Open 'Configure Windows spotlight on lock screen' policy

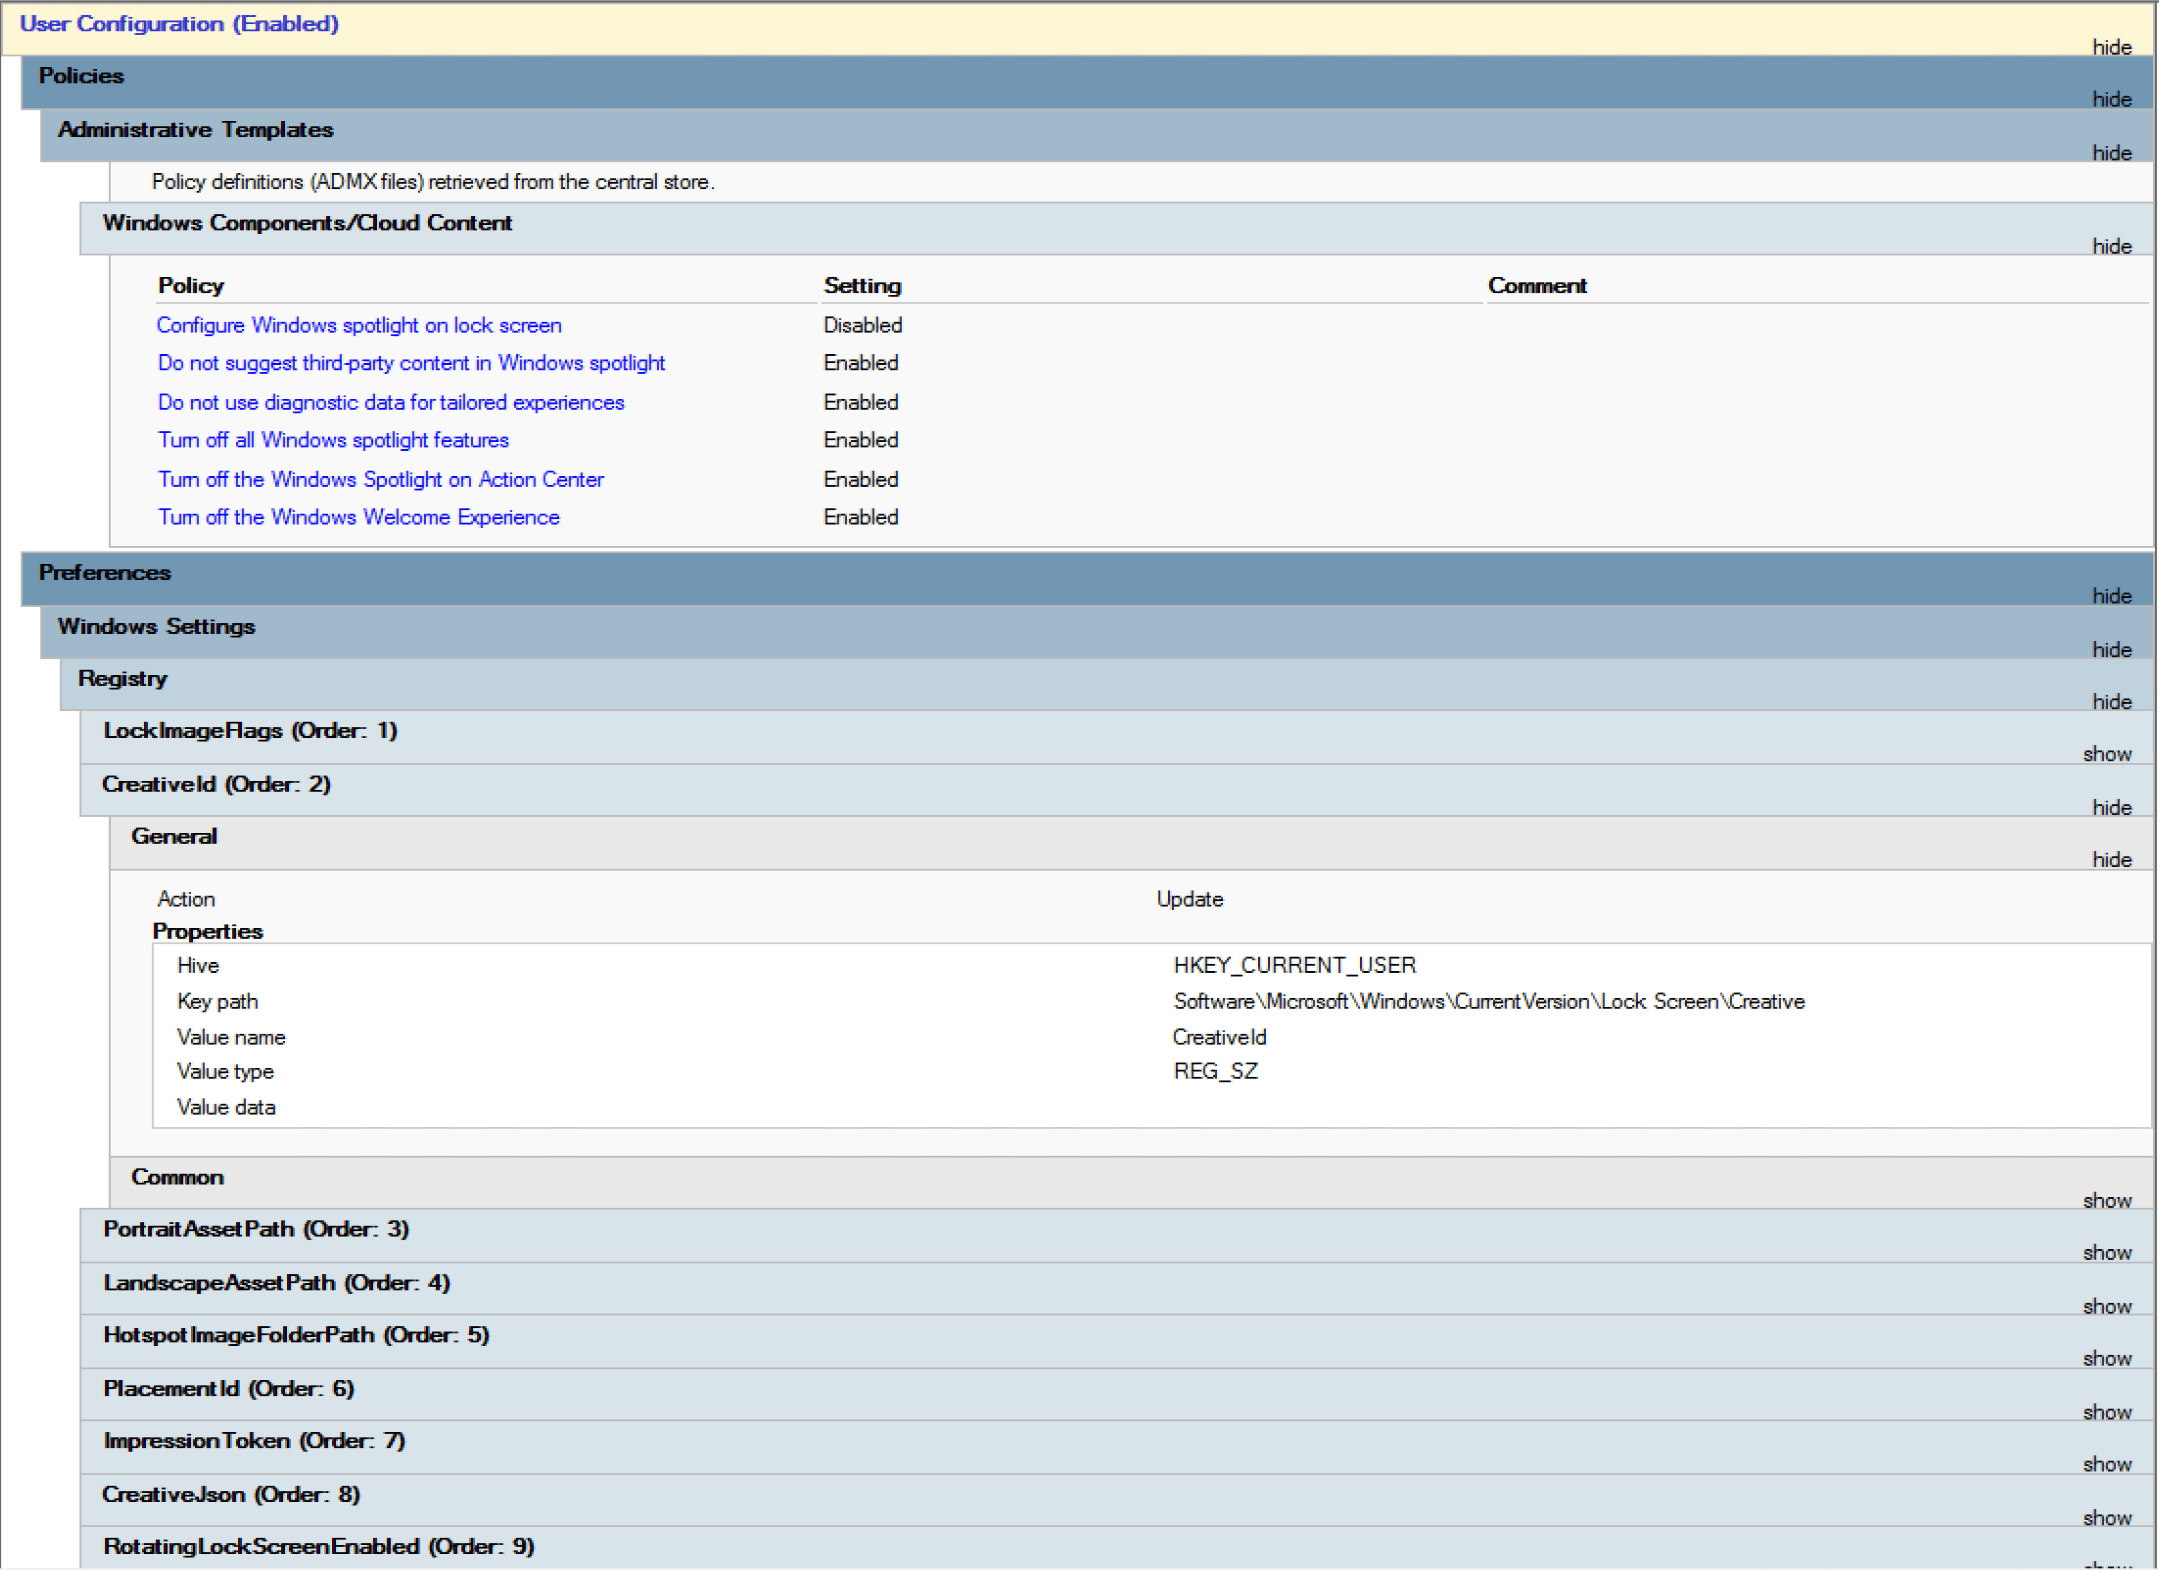click(x=359, y=325)
